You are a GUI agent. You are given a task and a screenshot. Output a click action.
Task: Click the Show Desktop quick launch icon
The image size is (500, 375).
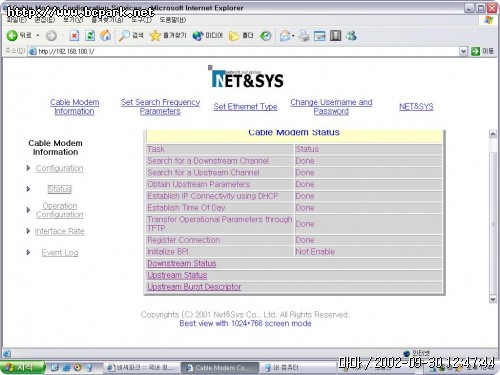[x=55, y=368]
